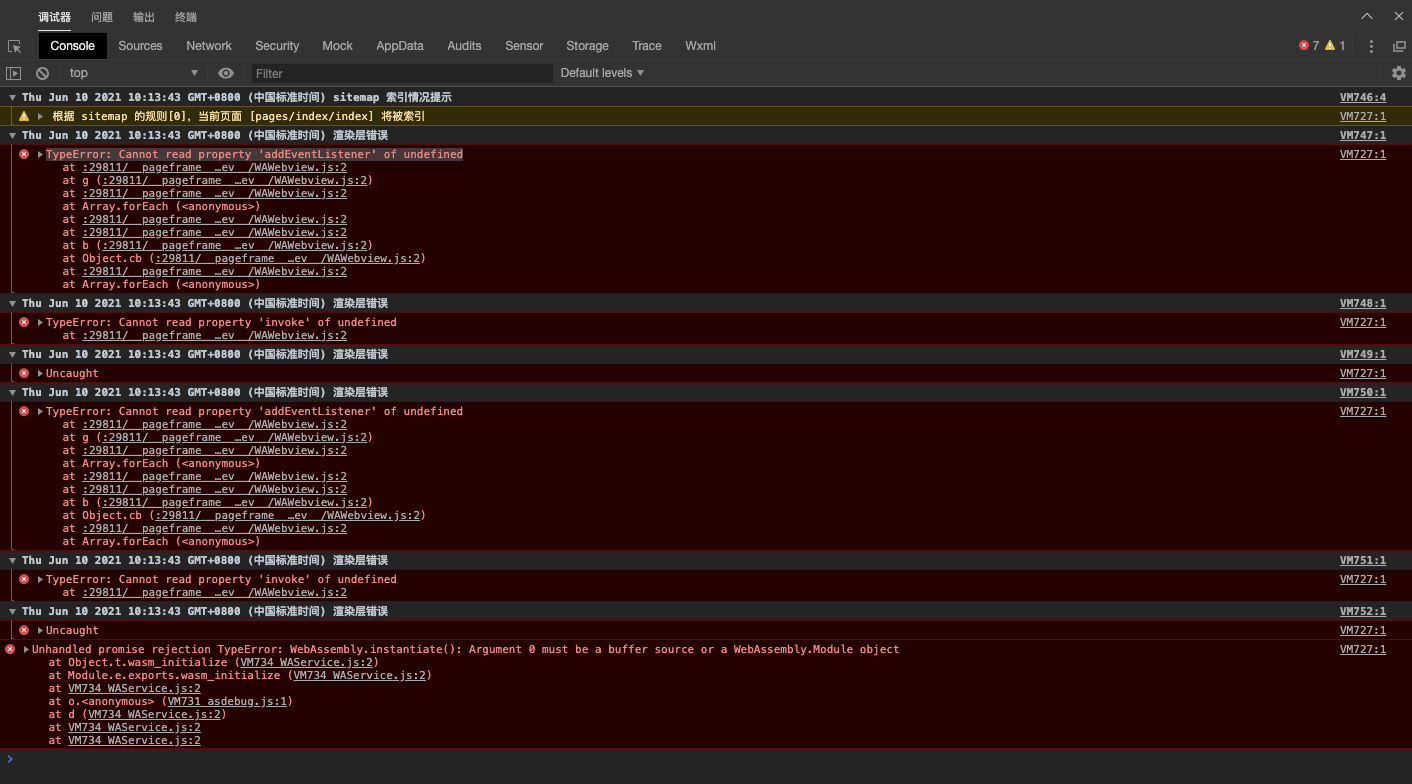Switch to the Sources tab
The height and width of the screenshot is (784, 1412).
[140, 46]
